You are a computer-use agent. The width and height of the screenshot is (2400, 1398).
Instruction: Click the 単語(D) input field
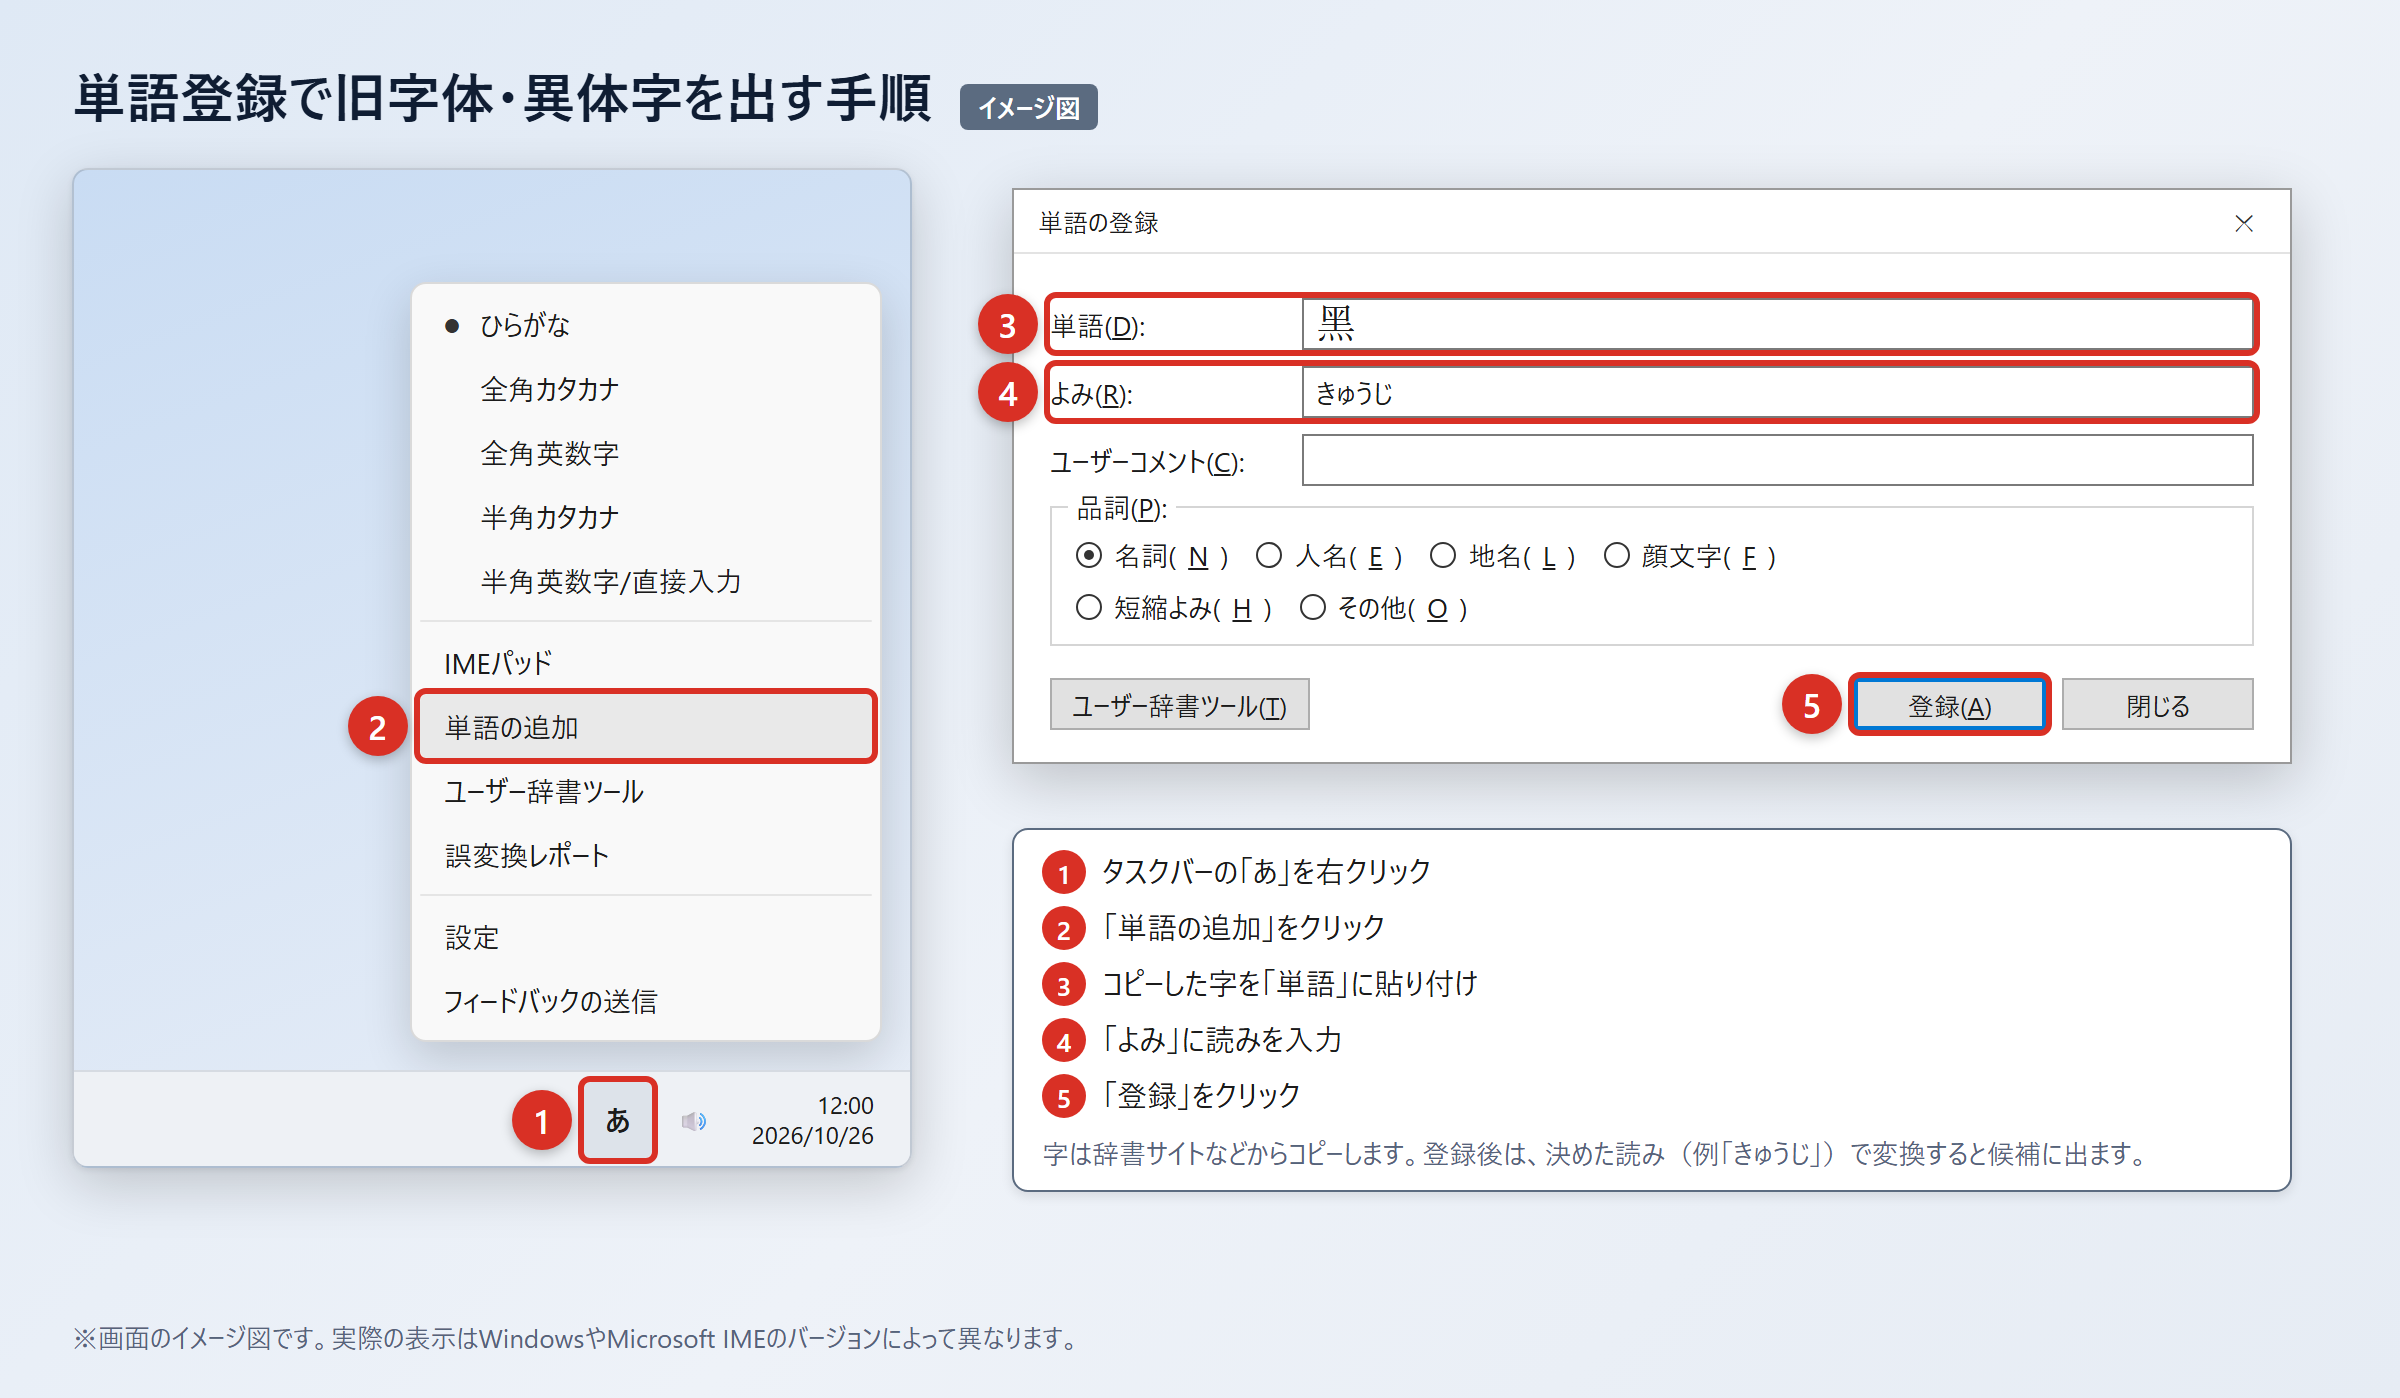[1777, 324]
